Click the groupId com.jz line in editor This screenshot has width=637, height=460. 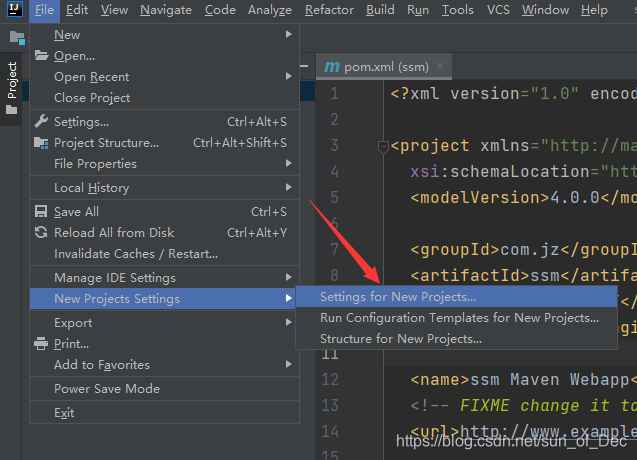coord(524,250)
